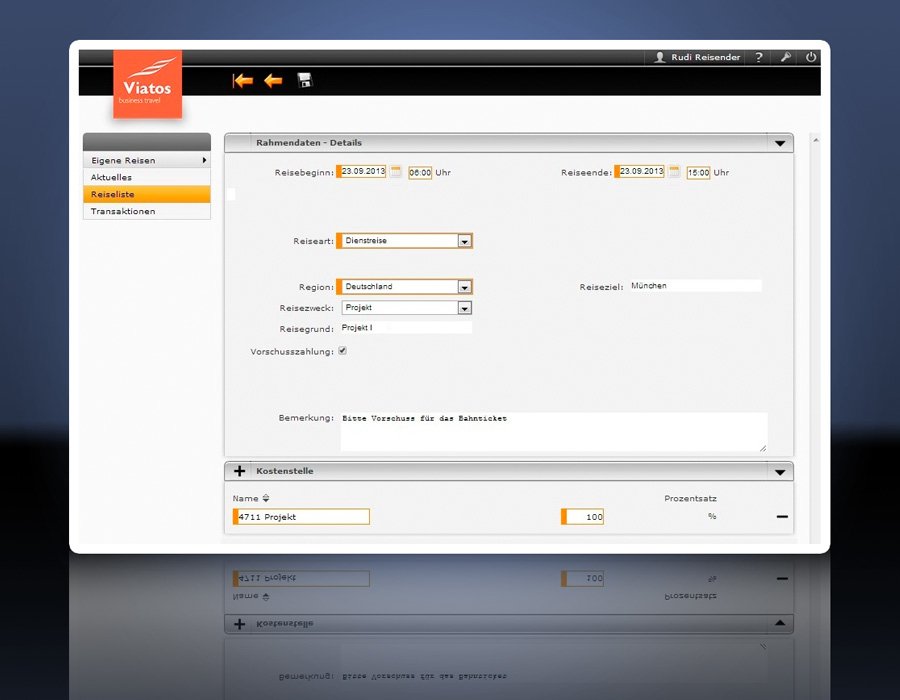Toggle the Vorschusszahlung checkbox
The image size is (900, 700).
pyautogui.click(x=343, y=351)
